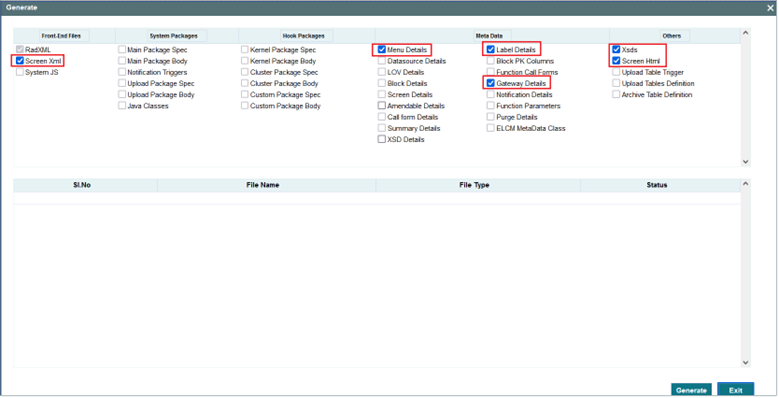This screenshot has width=779, height=398.
Task: Enable Function Parameters checkbox
Action: (490, 106)
